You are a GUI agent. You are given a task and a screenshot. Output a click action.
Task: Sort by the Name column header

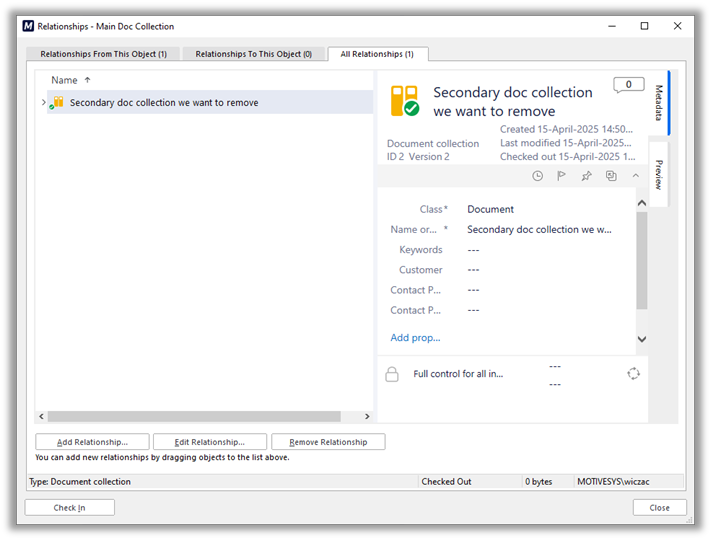64,80
